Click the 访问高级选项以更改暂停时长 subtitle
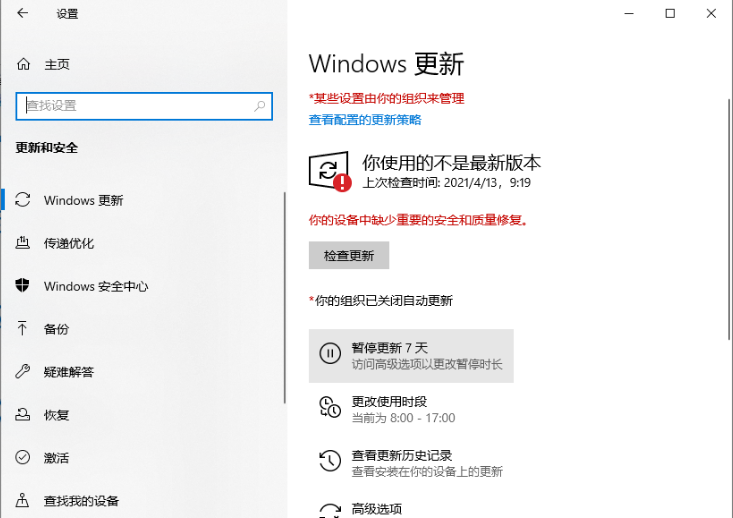Screen dimensions: 733x518 click(x=427, y=364)
